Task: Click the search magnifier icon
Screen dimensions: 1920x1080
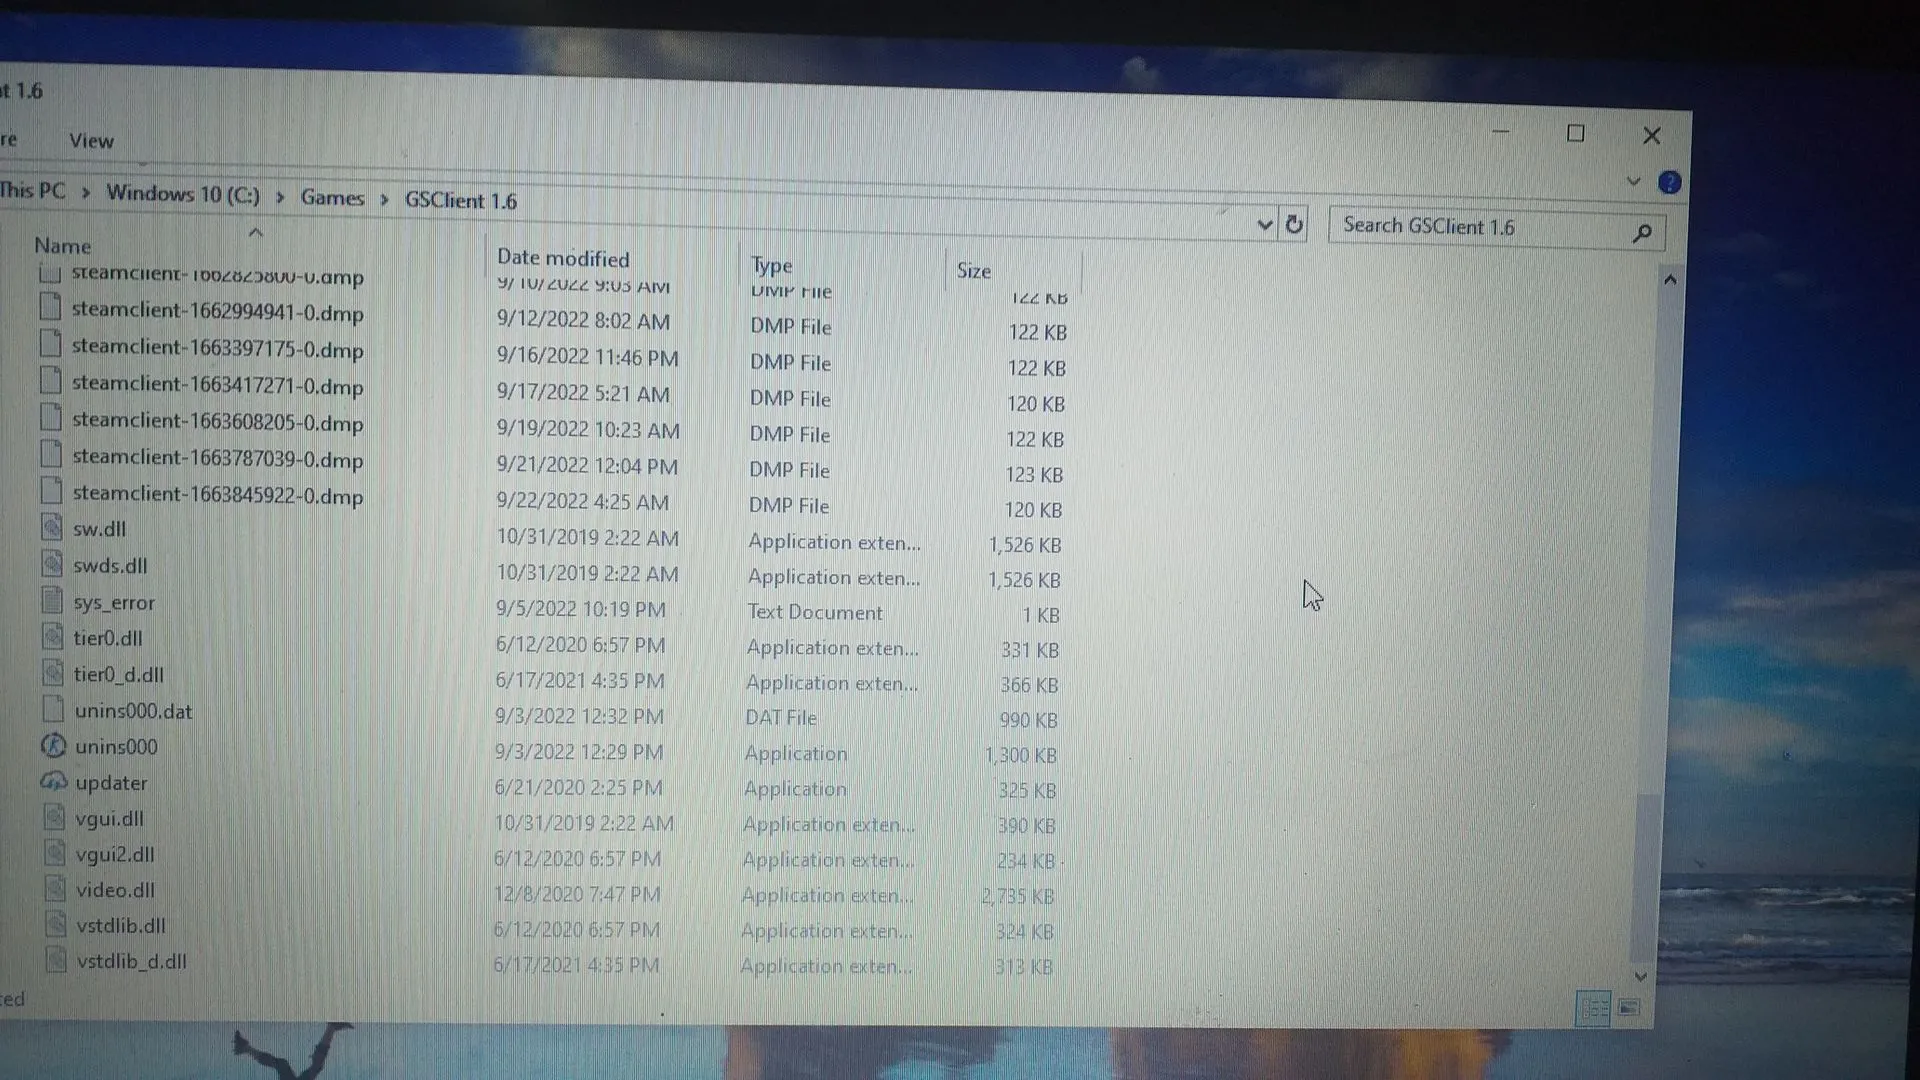Action: (x=1641, y=233)
